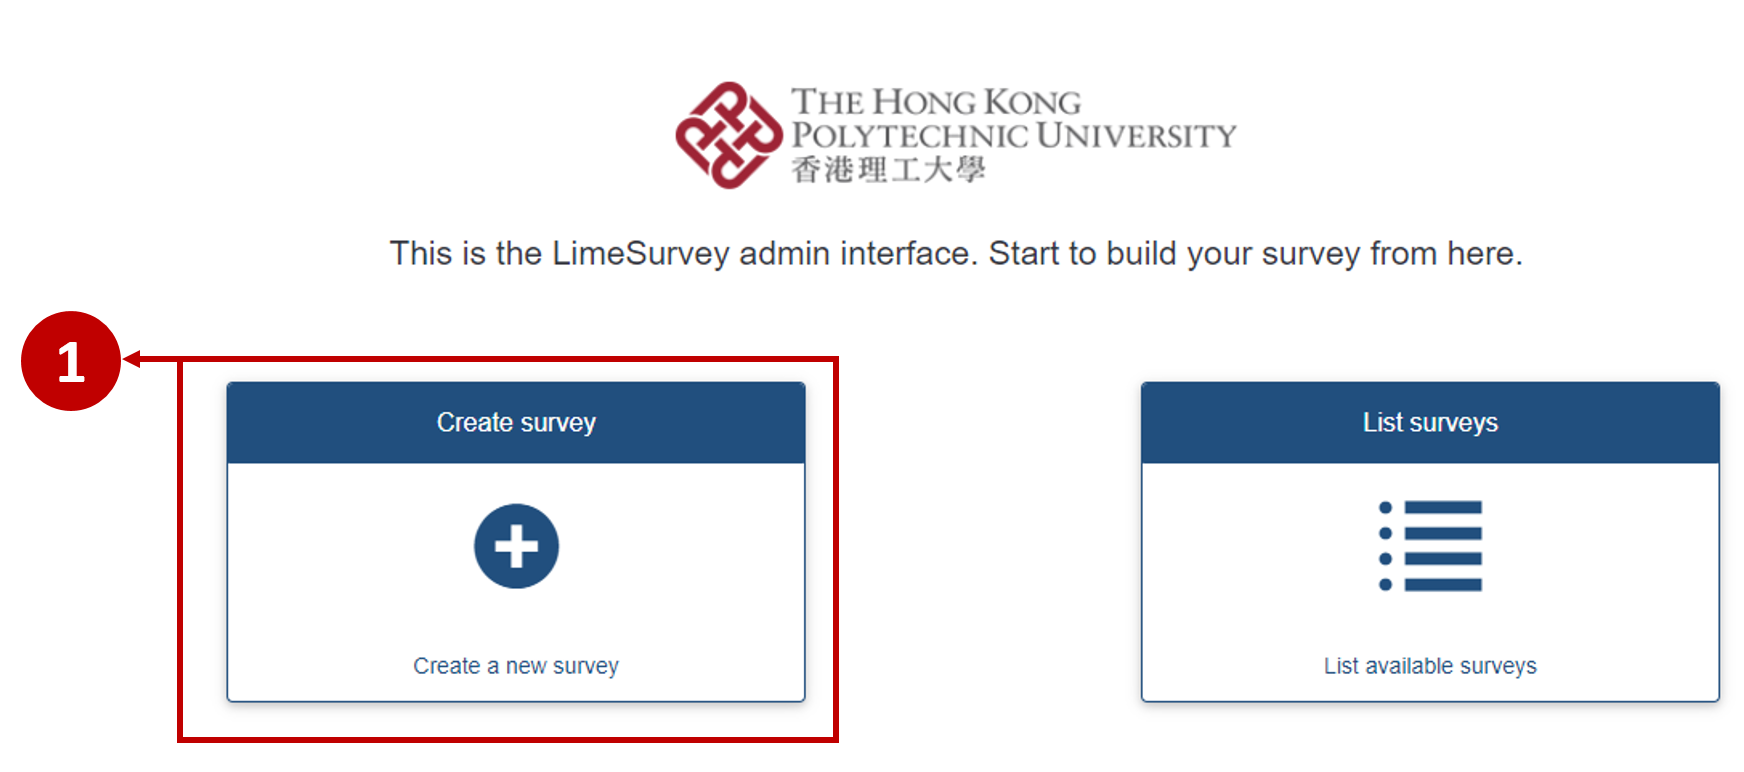The width and height of the screenshot is (1744, 772).
Task: Click the red university emblem graphic
Action: (730, 135)
